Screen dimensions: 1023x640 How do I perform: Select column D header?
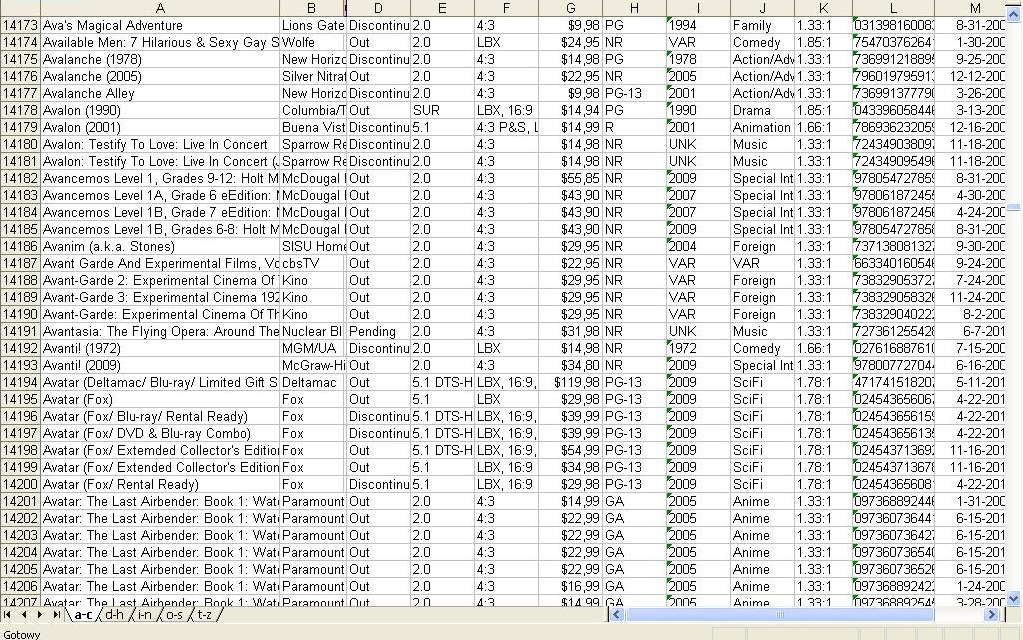(378, 8)
